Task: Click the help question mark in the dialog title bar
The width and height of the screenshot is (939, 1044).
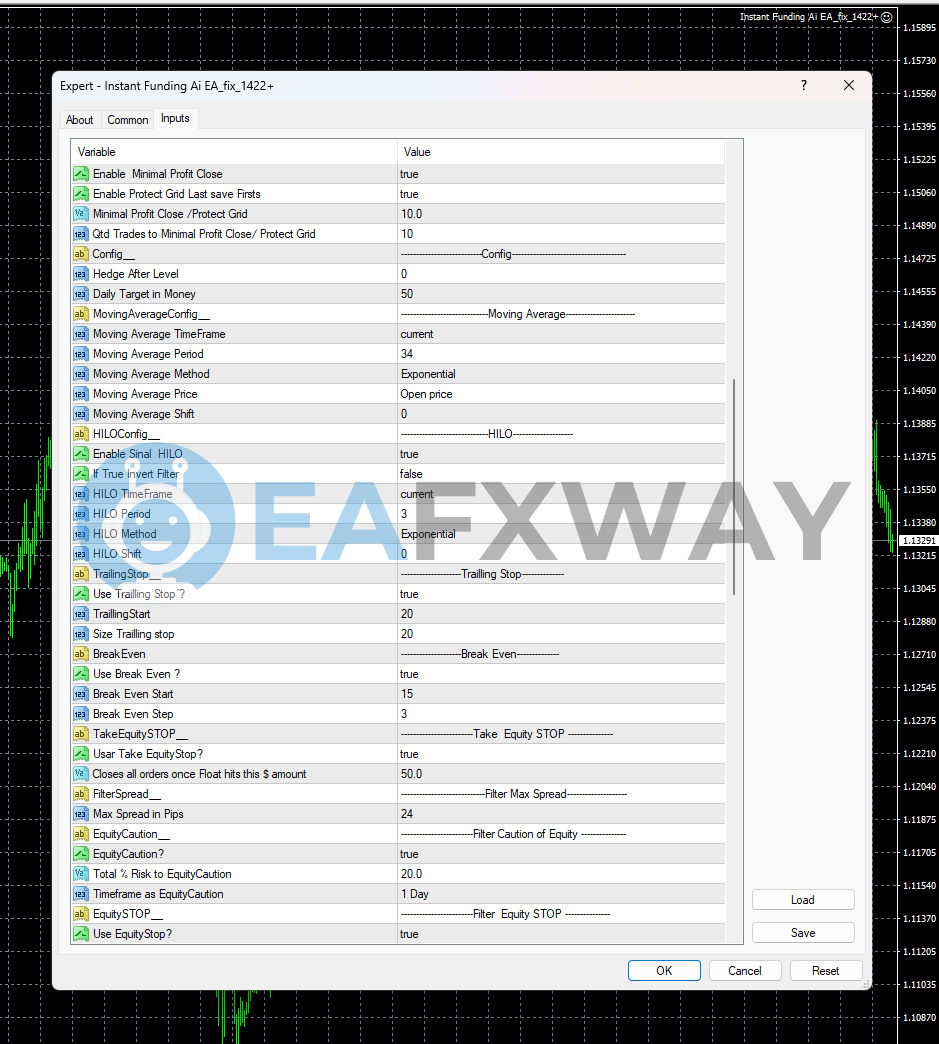Action: click(804, 85)
